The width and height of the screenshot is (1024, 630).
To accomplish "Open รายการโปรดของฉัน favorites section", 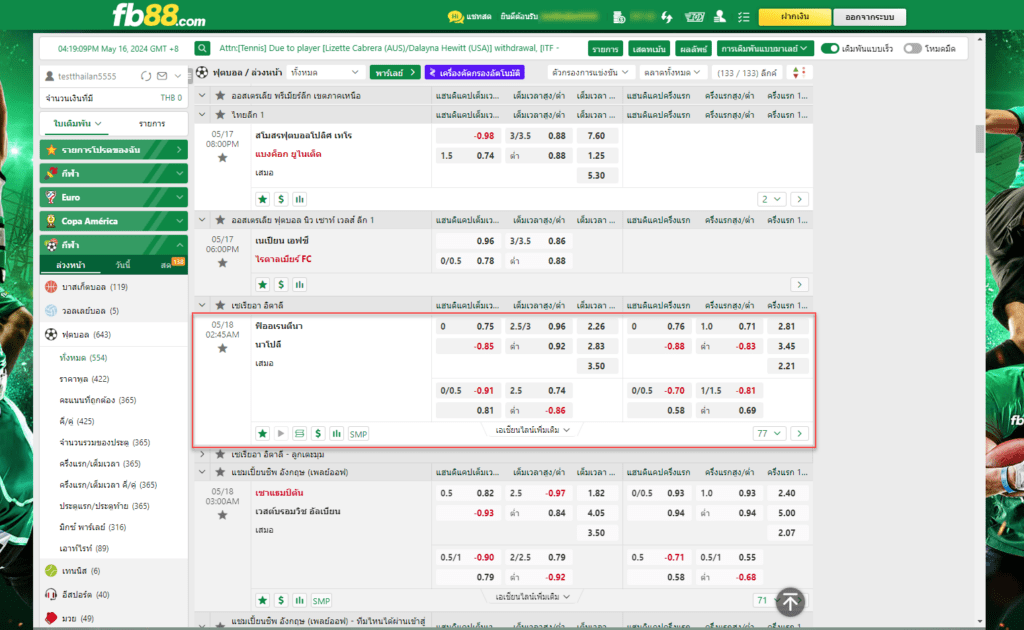I will coord(114,150).
